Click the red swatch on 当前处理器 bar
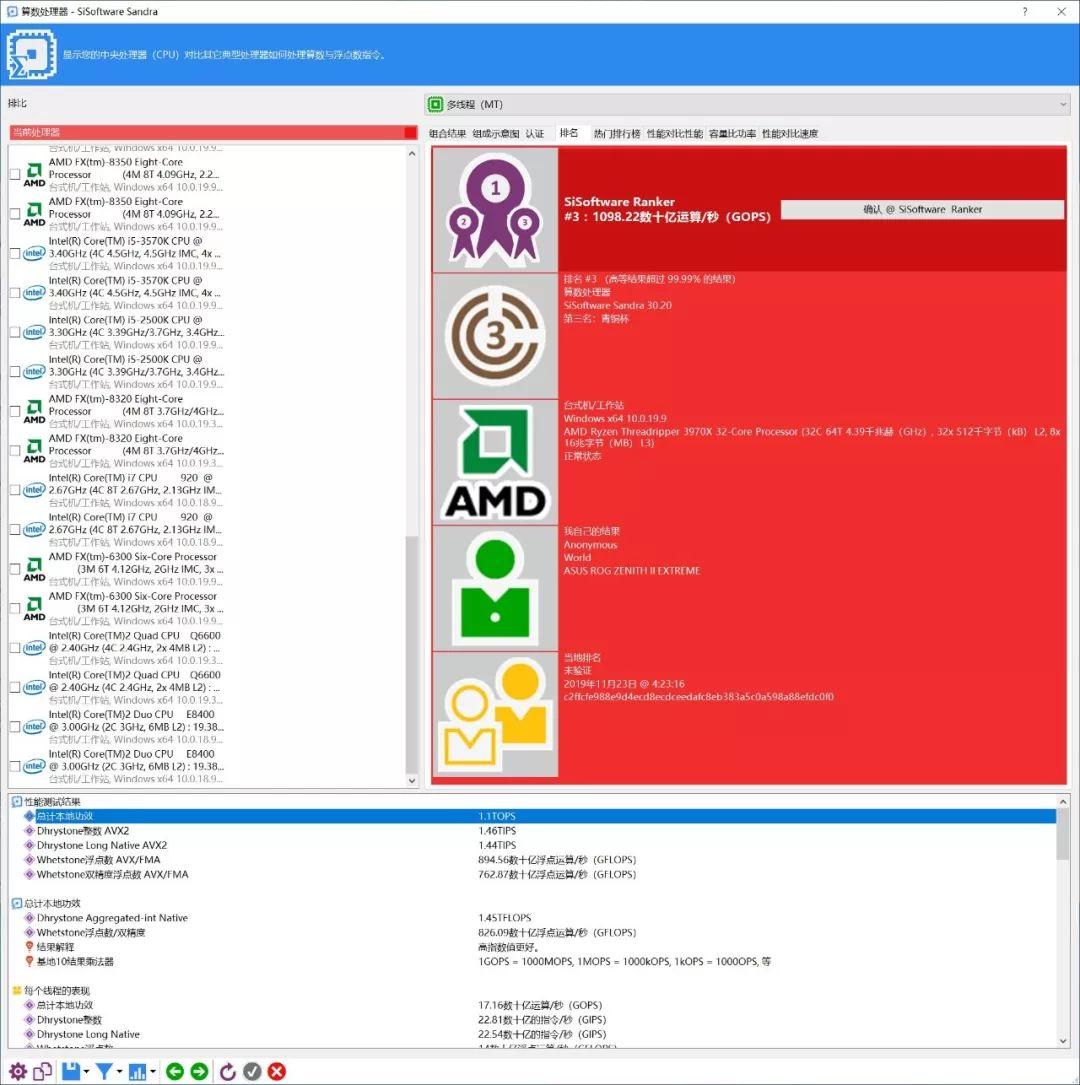1080x1085 pixels. 410,132
